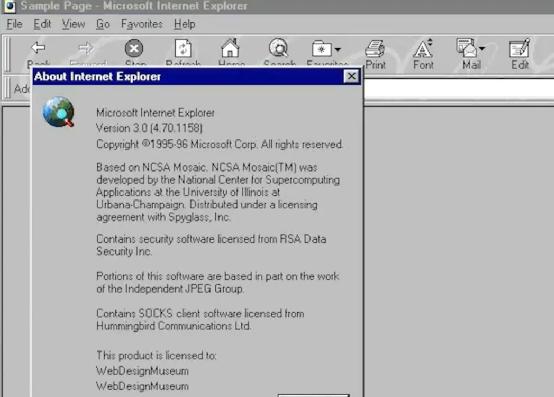Open the Favorites folder toolbar icon

322,48
